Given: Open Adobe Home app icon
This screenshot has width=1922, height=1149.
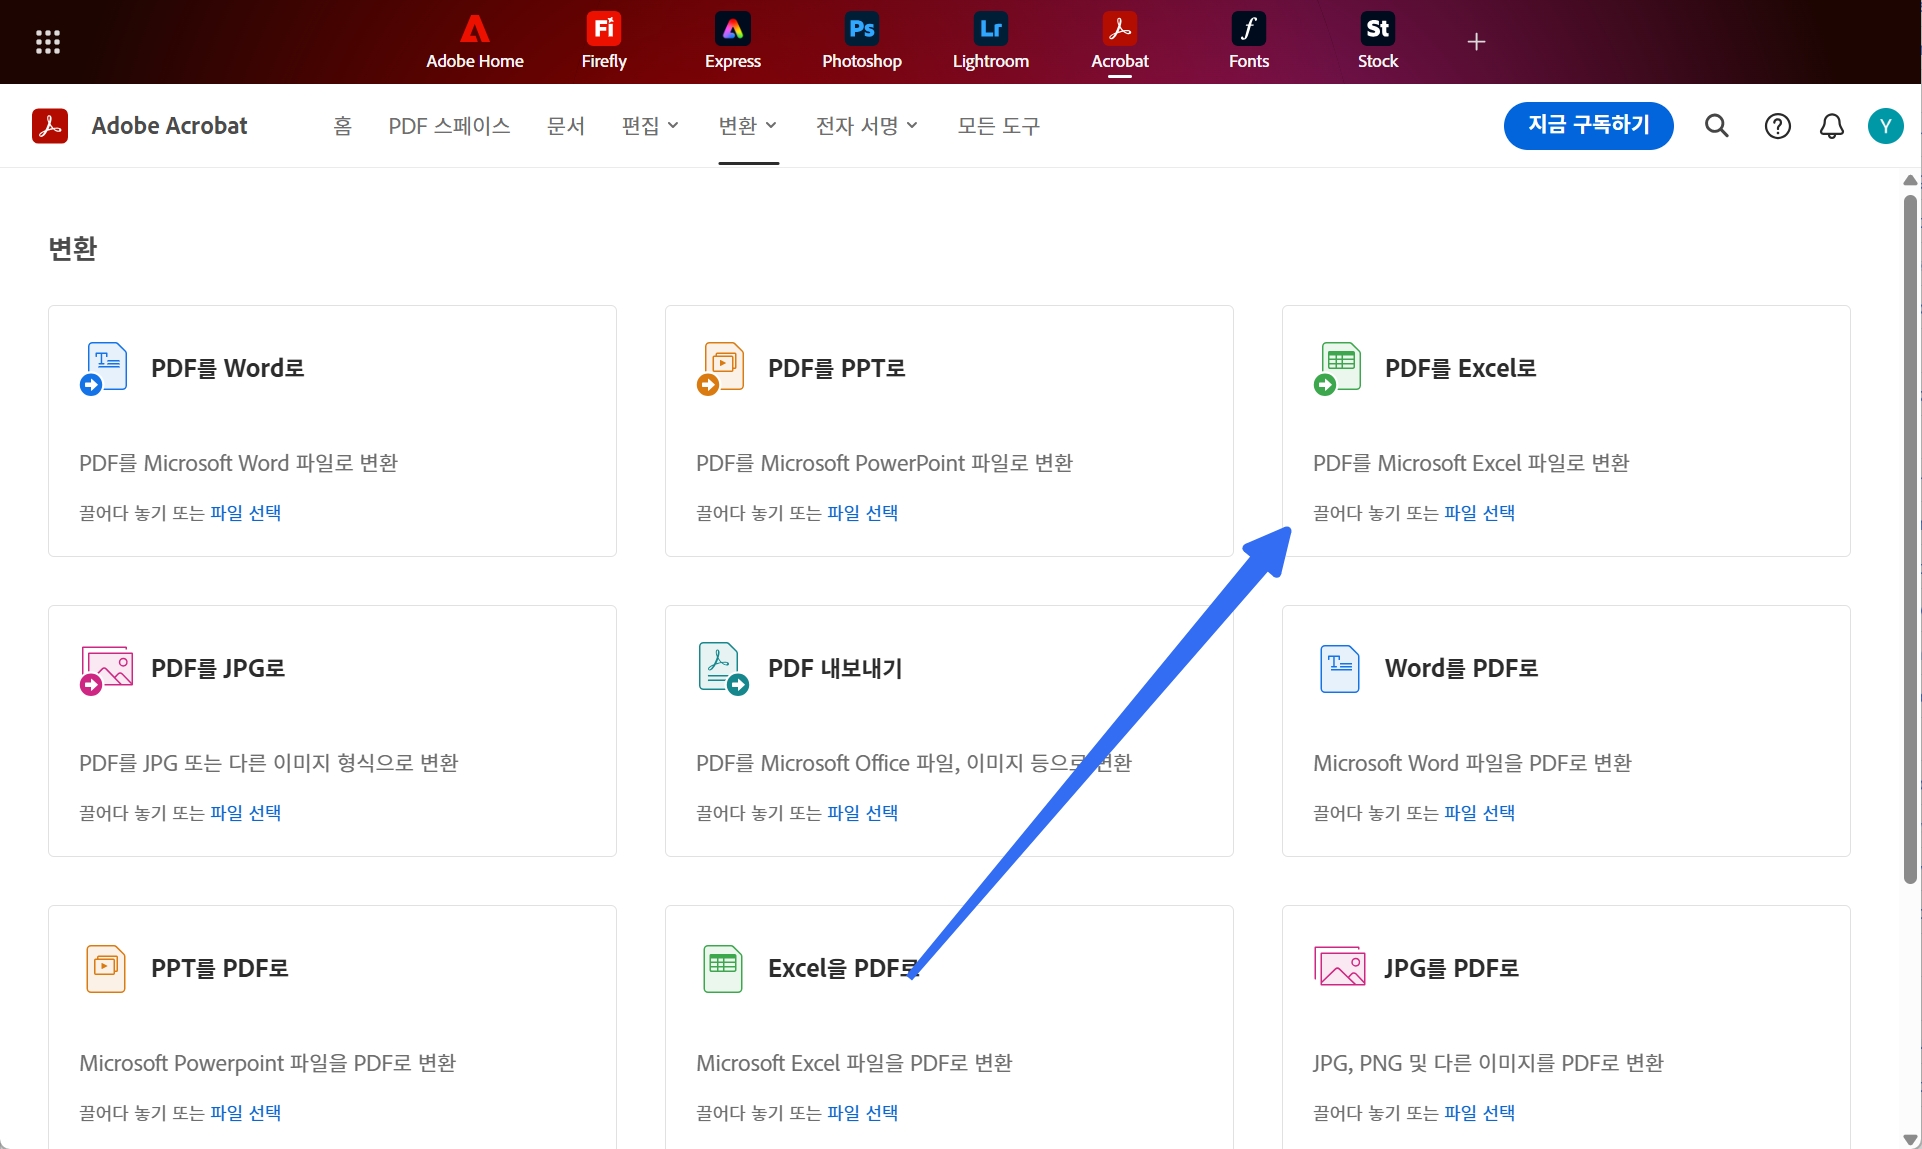Looking at the screenshot, I should 475,41.
